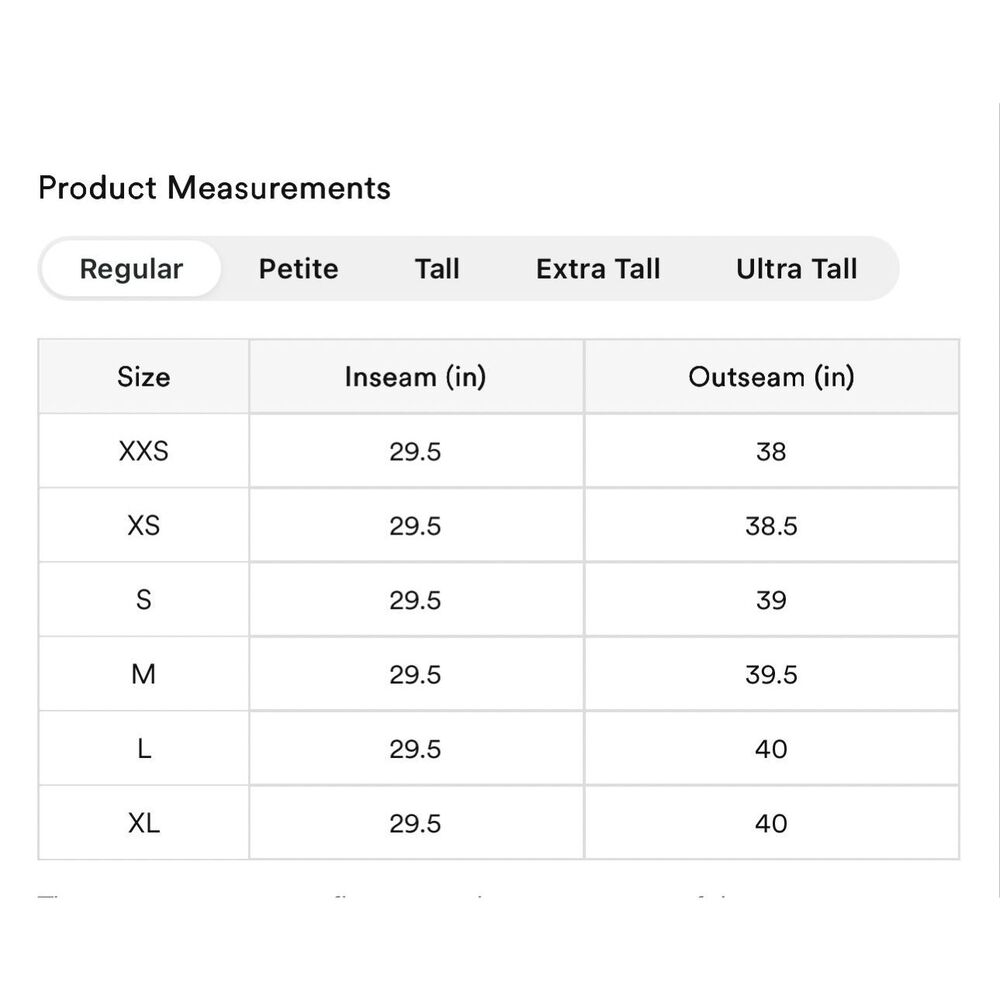Select the M size row label

(x=143, y=674)
